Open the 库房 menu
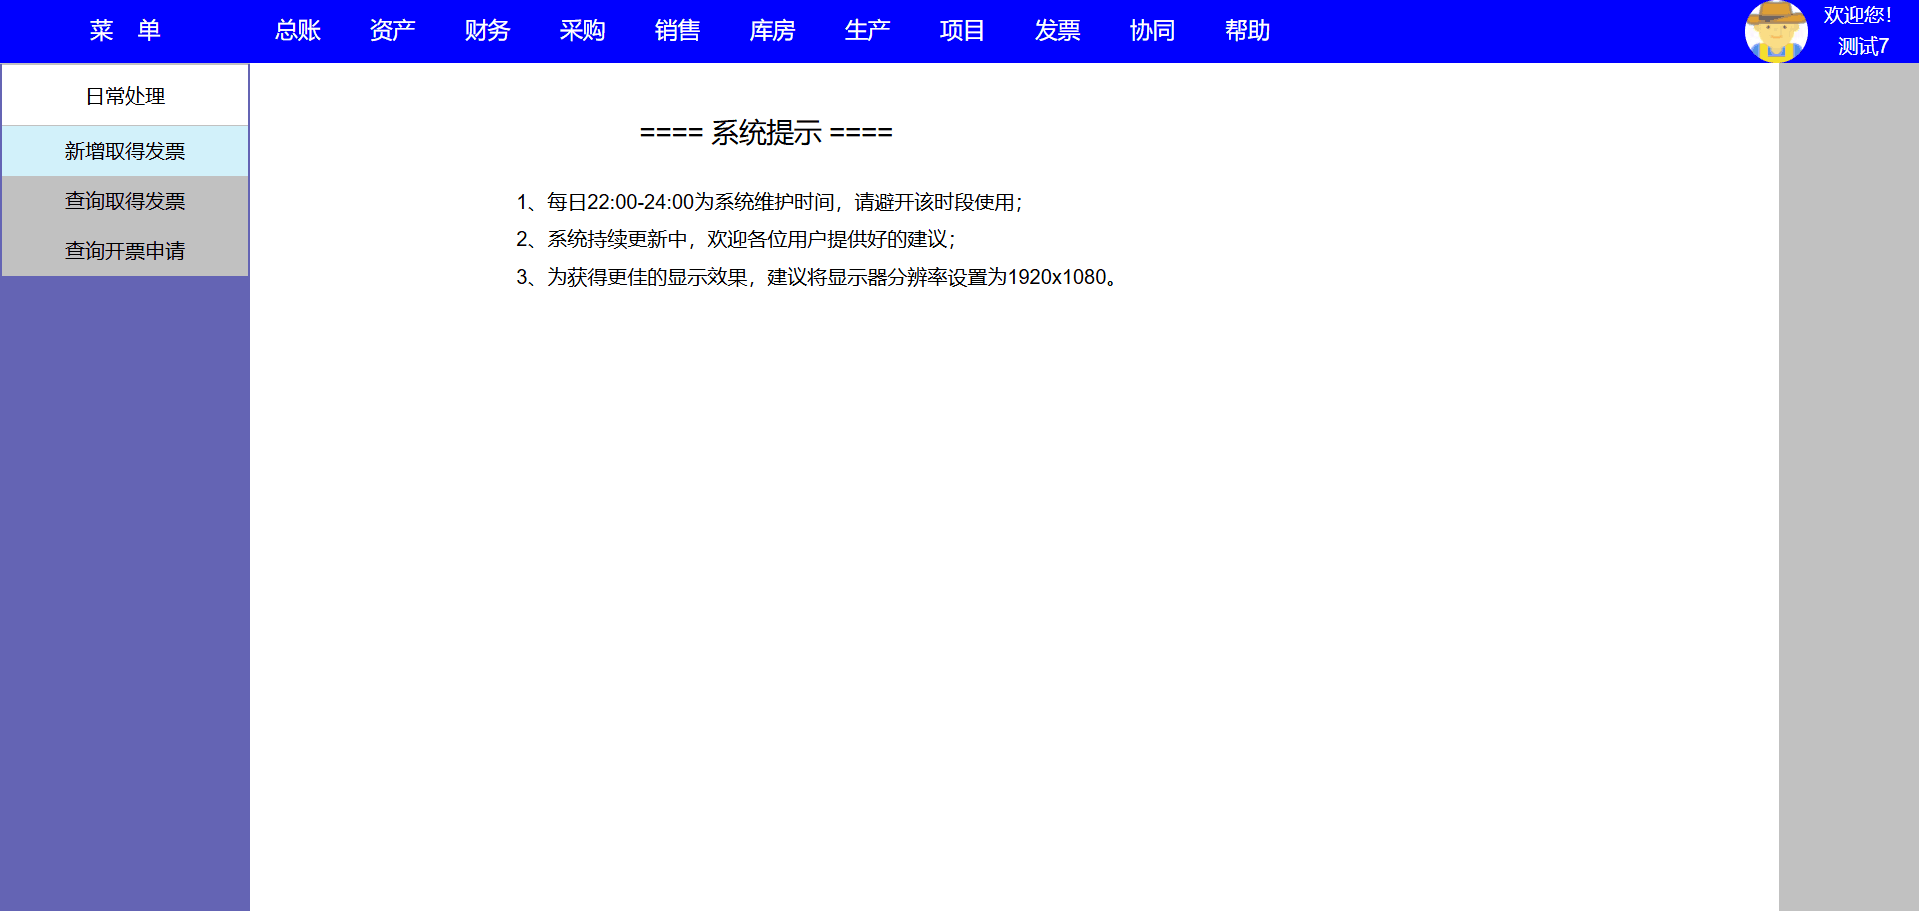 [772, 31]
